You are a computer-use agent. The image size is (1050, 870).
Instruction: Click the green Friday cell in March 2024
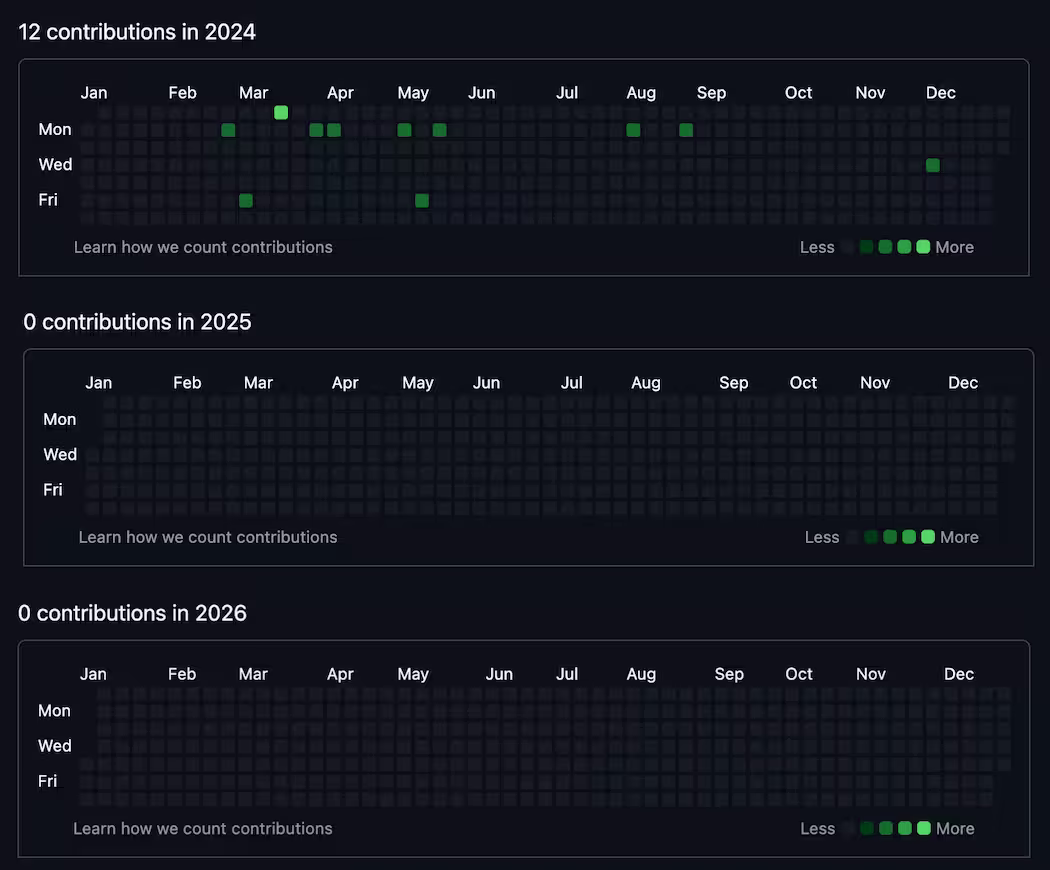(x=246, y=200)
